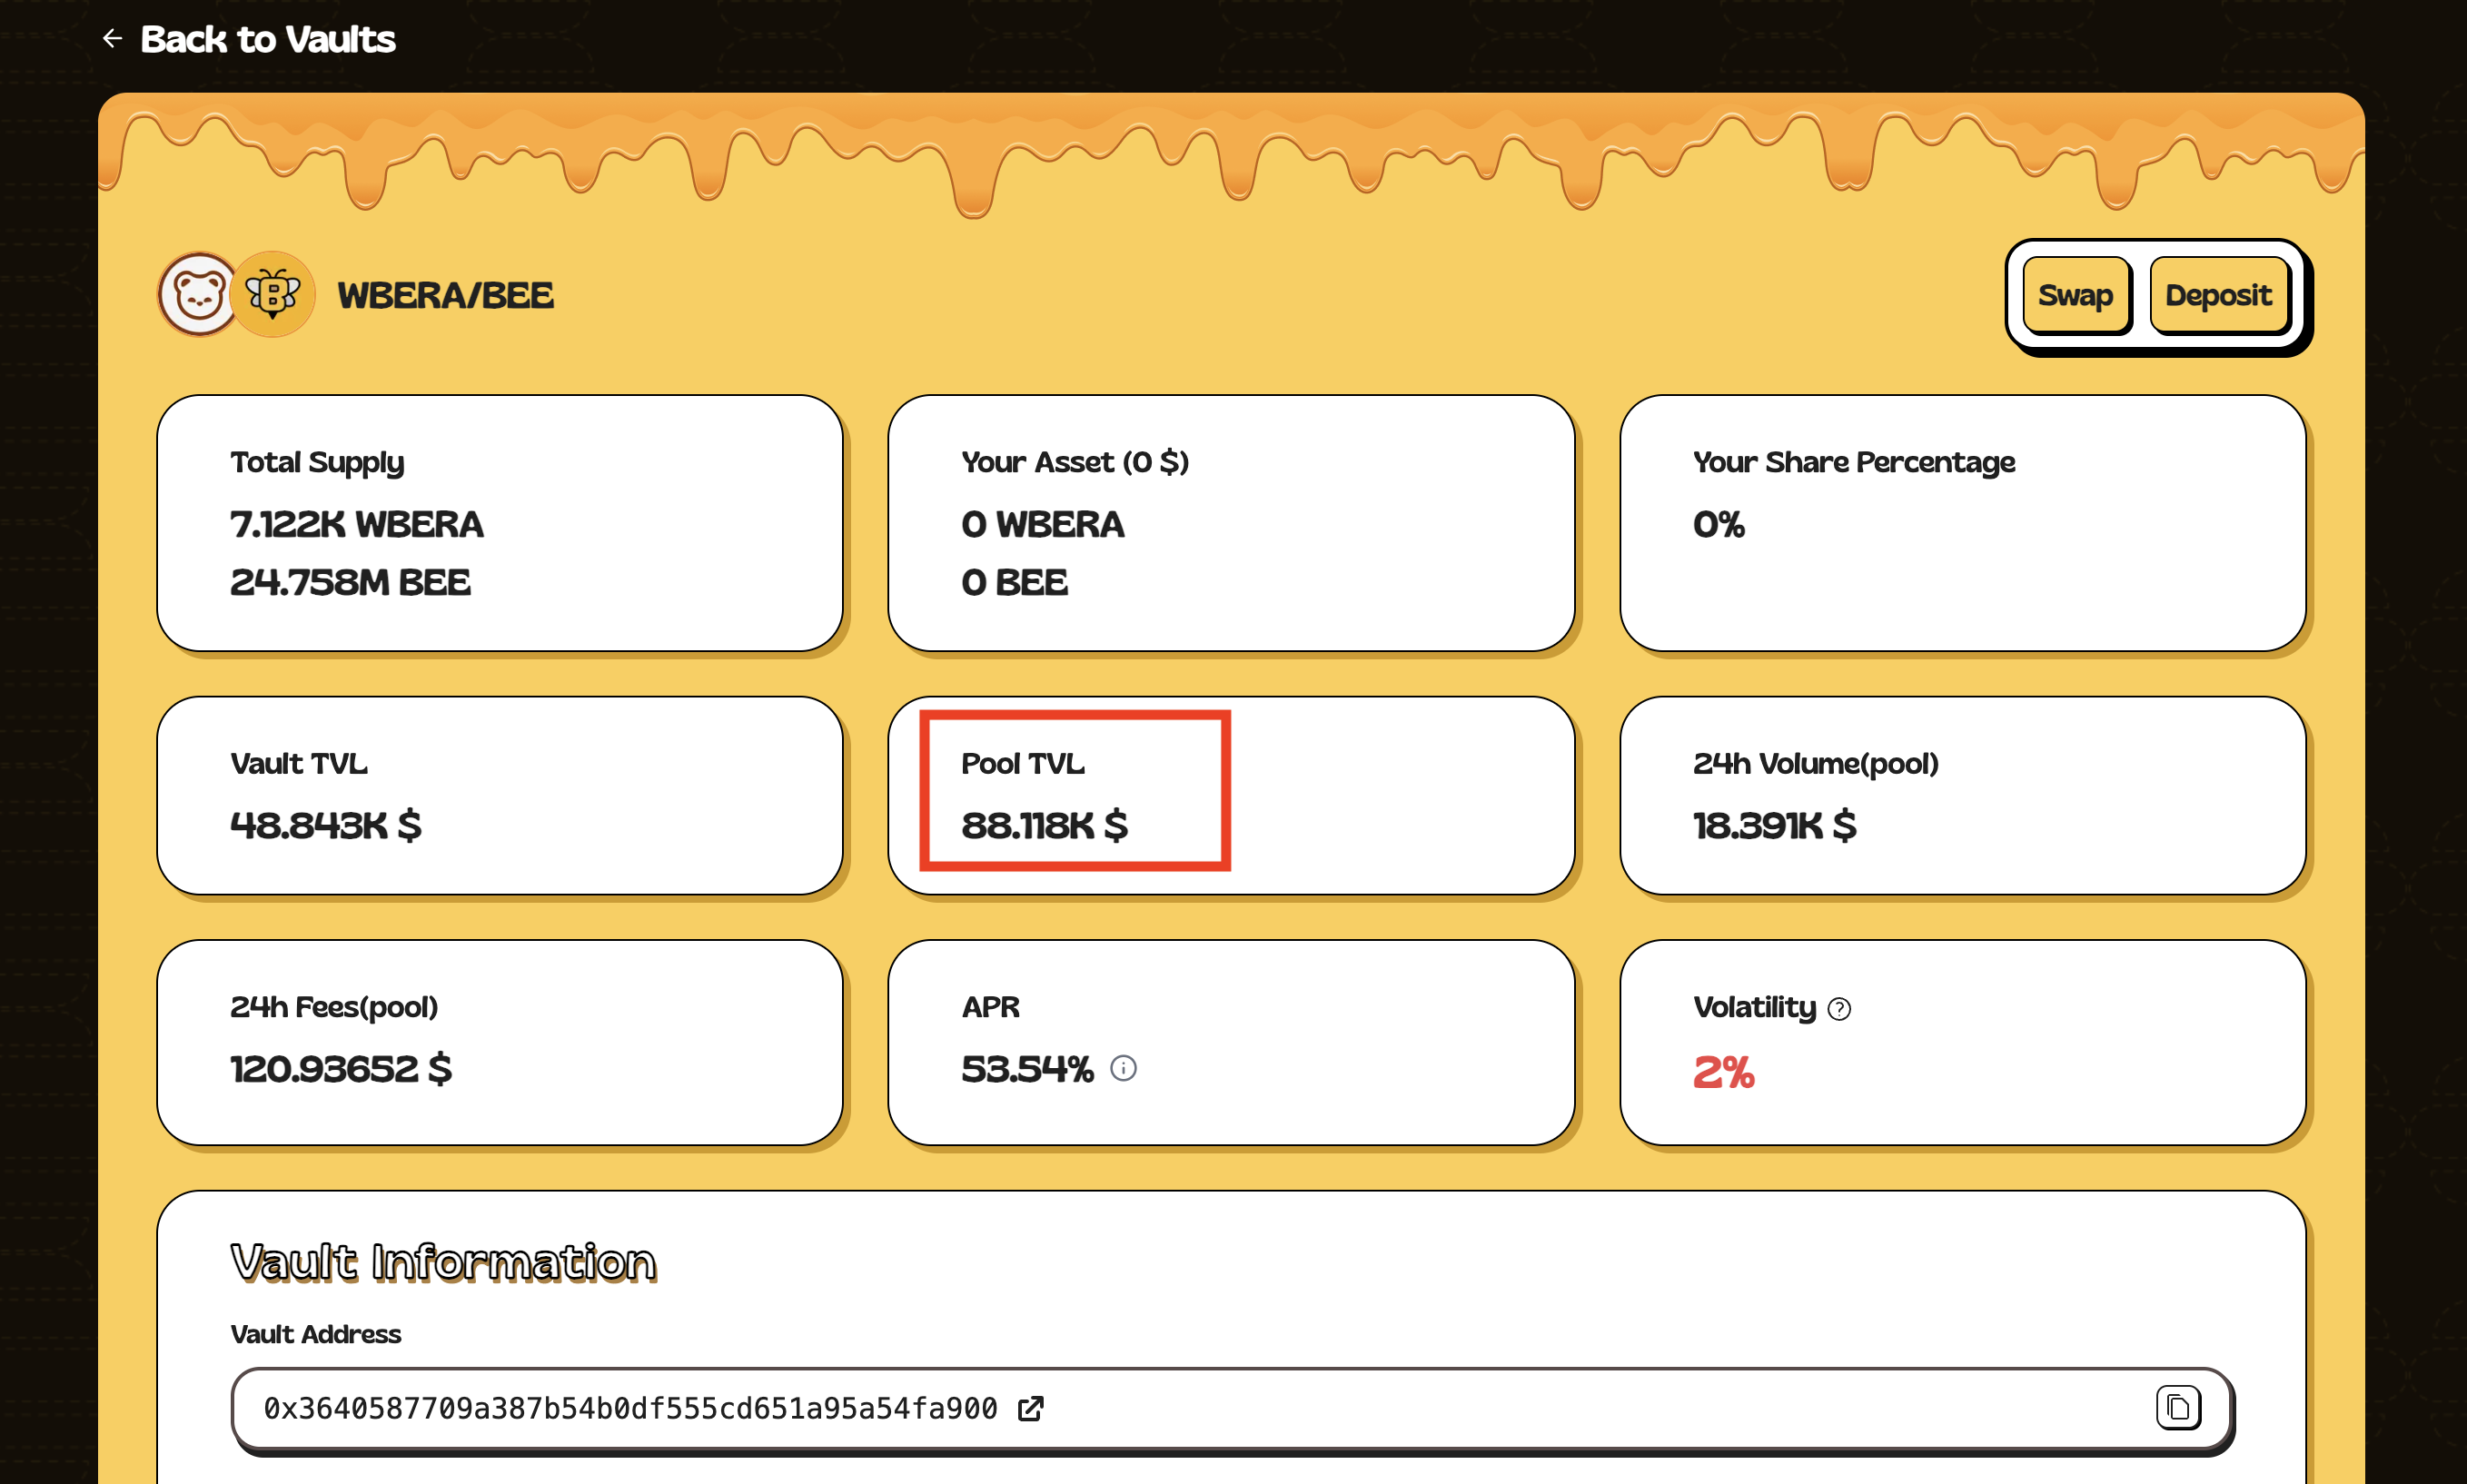Select the 120.93652 $ fees value
This screenshot has width=2467, height=1484.
[341, 1069]
